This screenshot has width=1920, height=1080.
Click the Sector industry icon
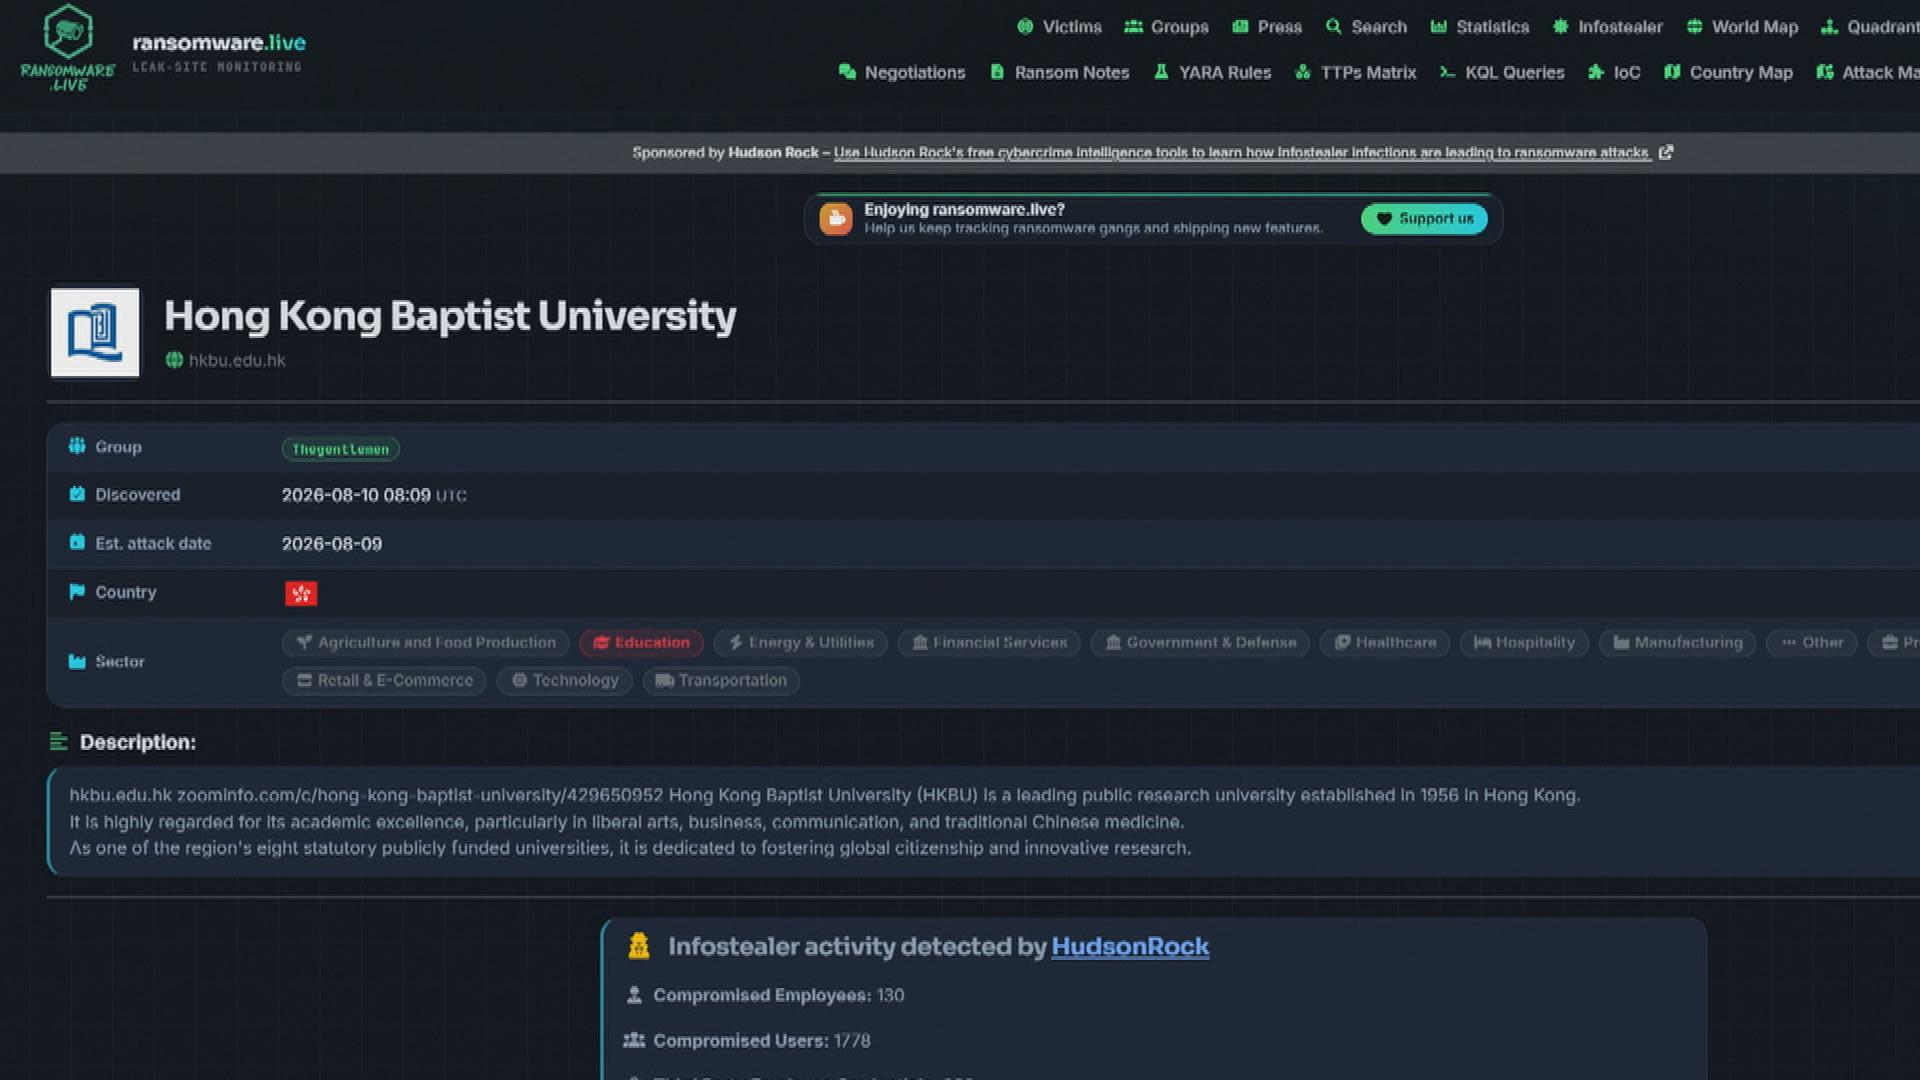click(77, 661)
